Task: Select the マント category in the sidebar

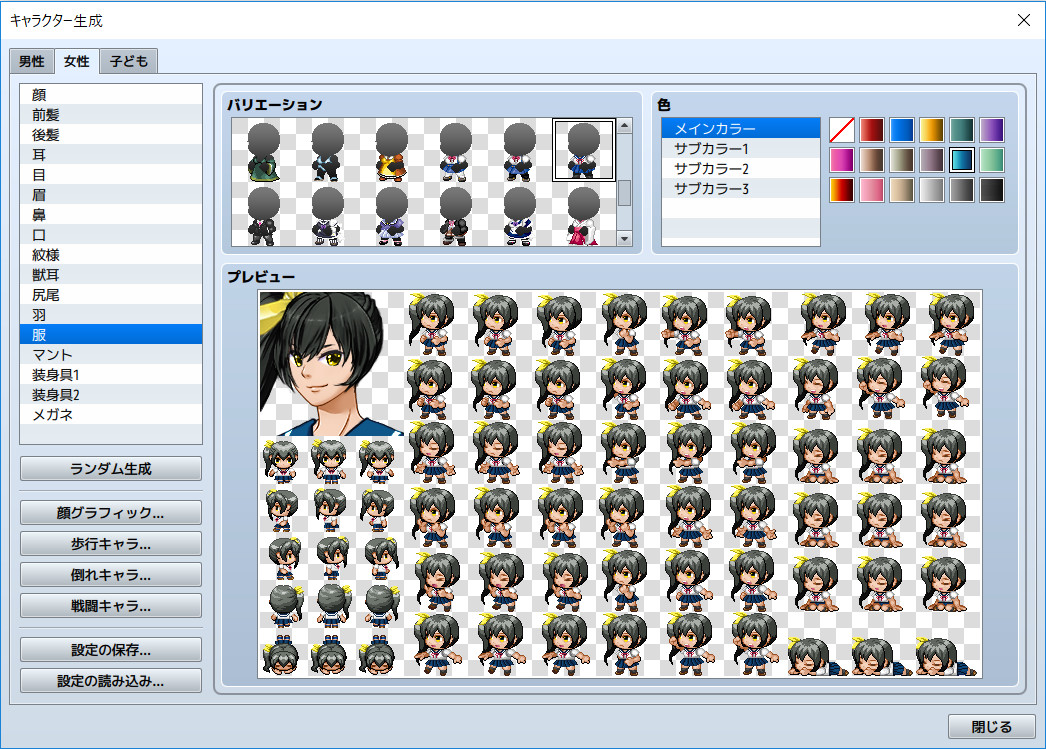Action: pyautogui.click(x=110, y=354)
